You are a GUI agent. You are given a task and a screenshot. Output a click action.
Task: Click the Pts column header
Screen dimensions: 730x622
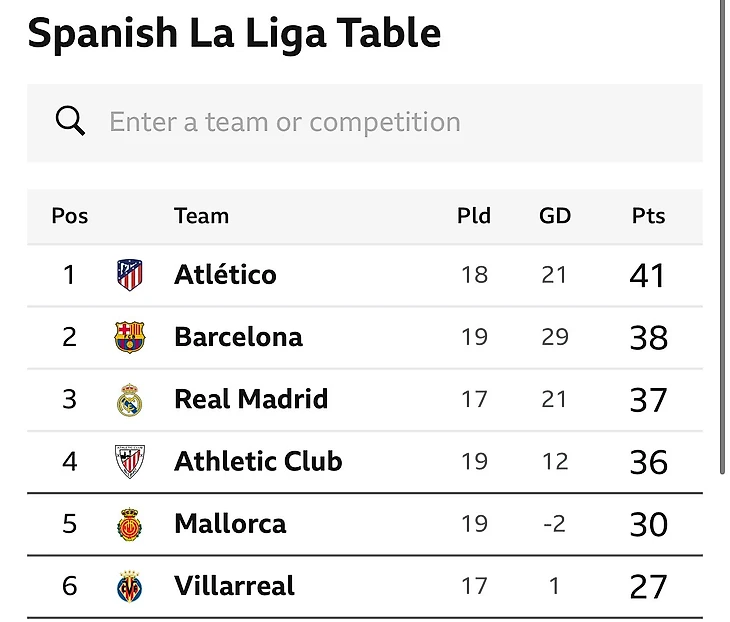[x=648, y=216]
